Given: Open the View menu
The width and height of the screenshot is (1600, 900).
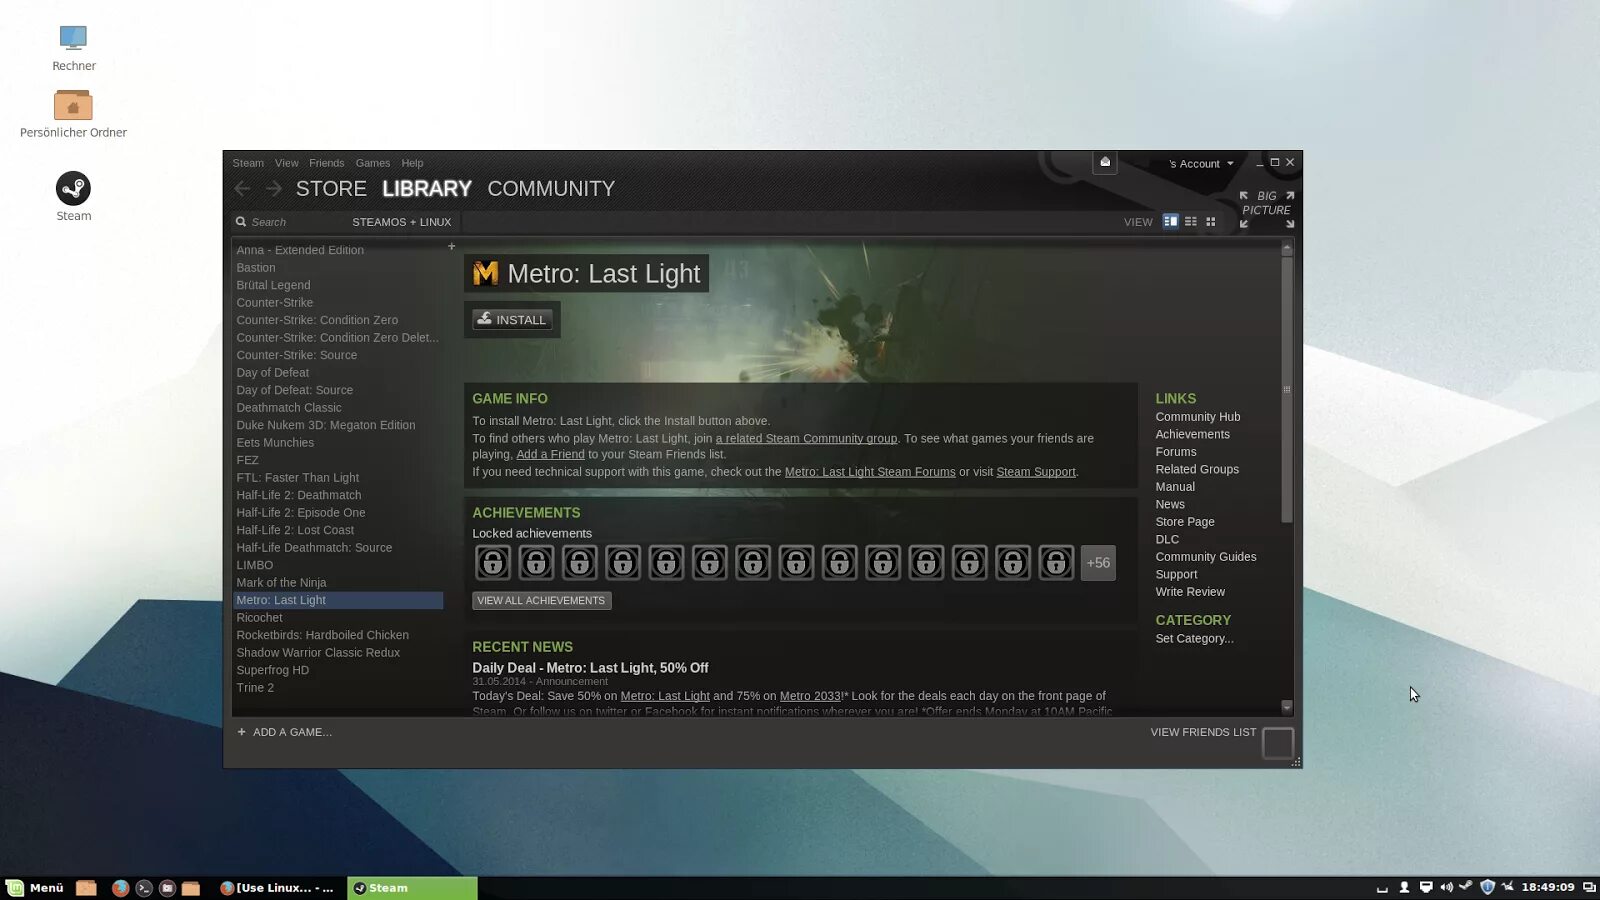Looking at the screenshot, I should click(x=287, y=163).
